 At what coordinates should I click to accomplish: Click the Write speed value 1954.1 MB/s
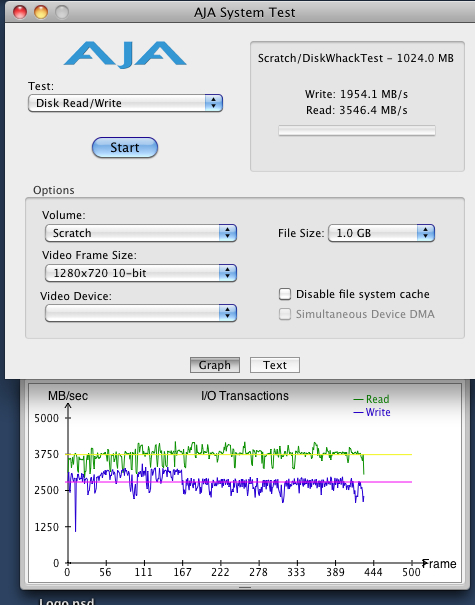click(x=374, y=94)
